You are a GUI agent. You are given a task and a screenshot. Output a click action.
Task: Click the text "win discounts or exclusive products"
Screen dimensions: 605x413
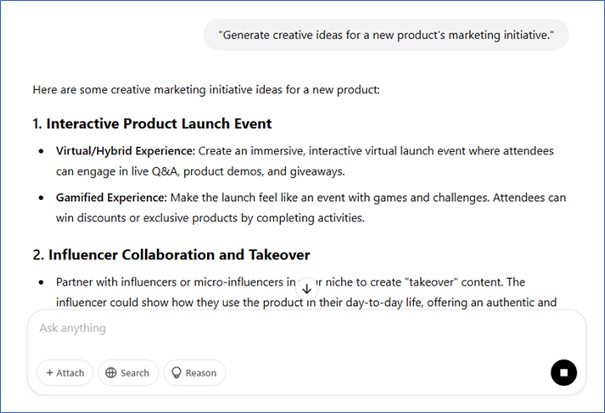tap(147, 217)
